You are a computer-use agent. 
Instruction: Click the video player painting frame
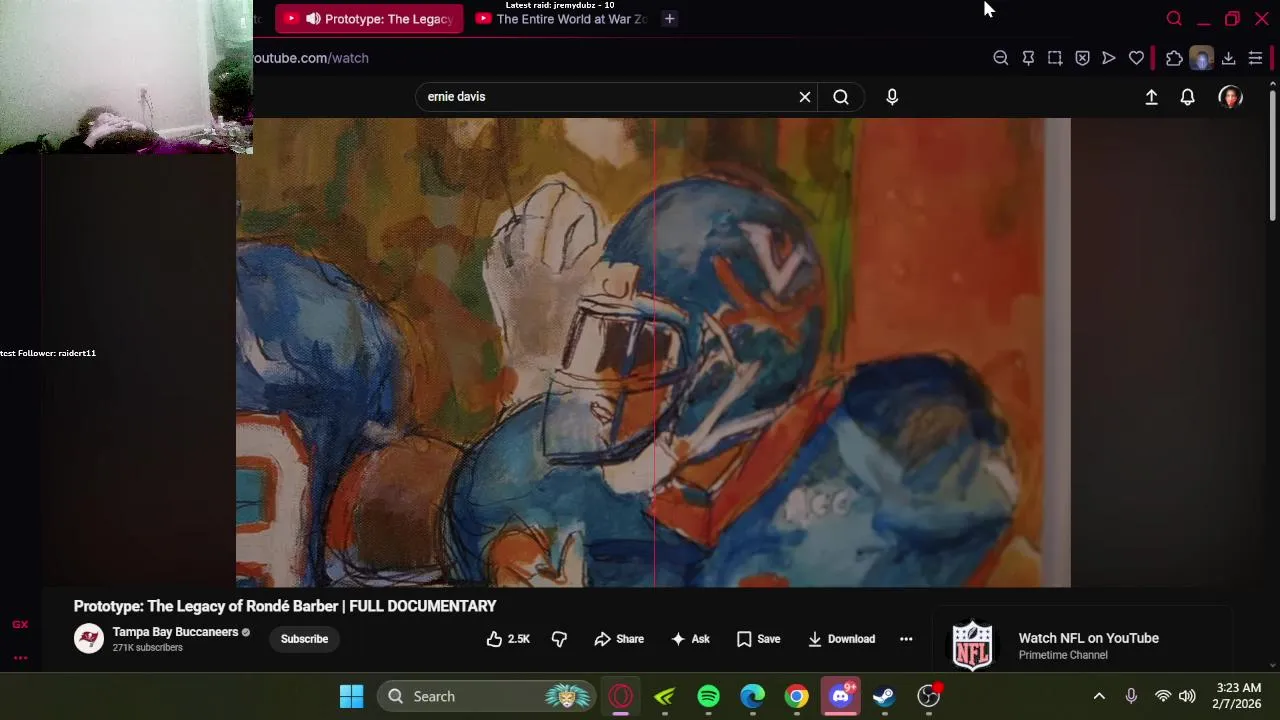point(653,352)
